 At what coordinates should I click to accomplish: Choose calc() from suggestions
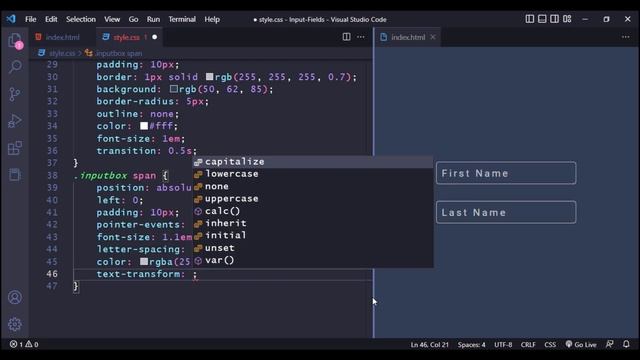(313, 211)
